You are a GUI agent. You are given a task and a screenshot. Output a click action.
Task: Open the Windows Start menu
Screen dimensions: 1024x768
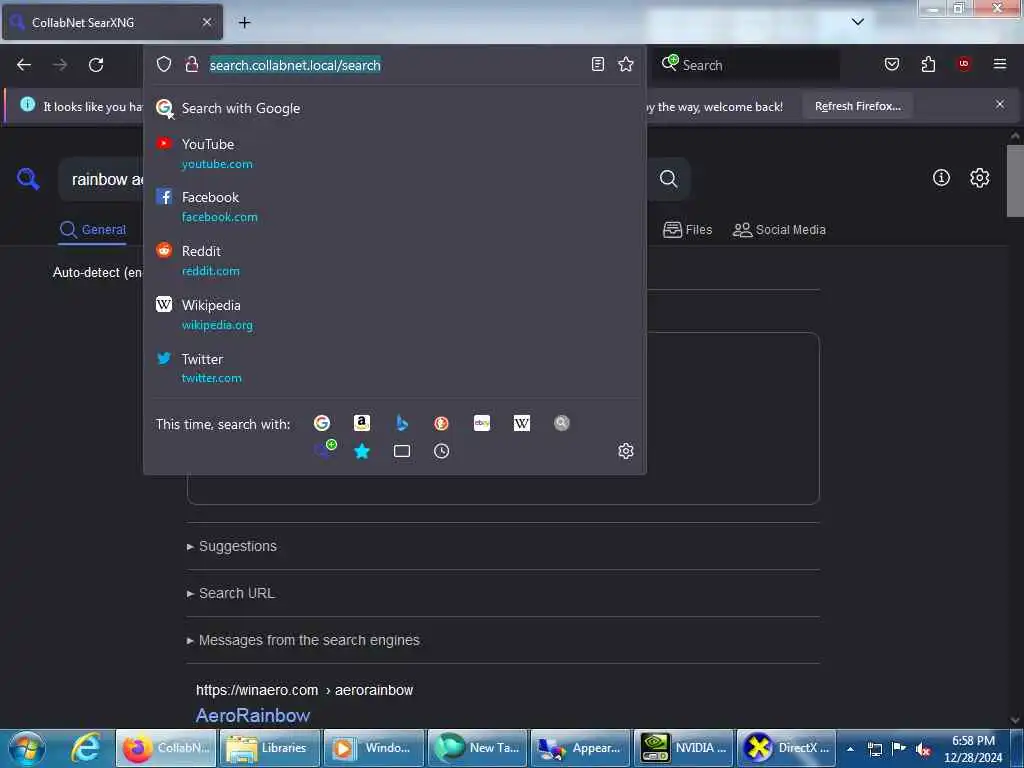27,748
